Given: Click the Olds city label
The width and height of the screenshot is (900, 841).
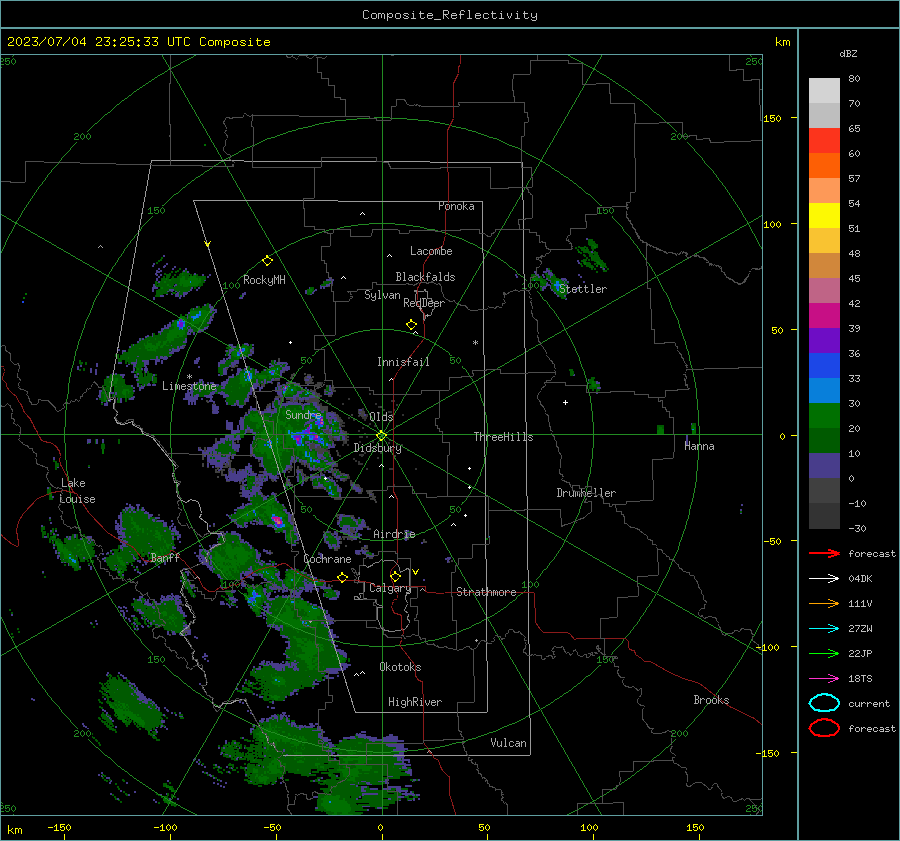Looking at the screenshot, I should tap(381, 417).
